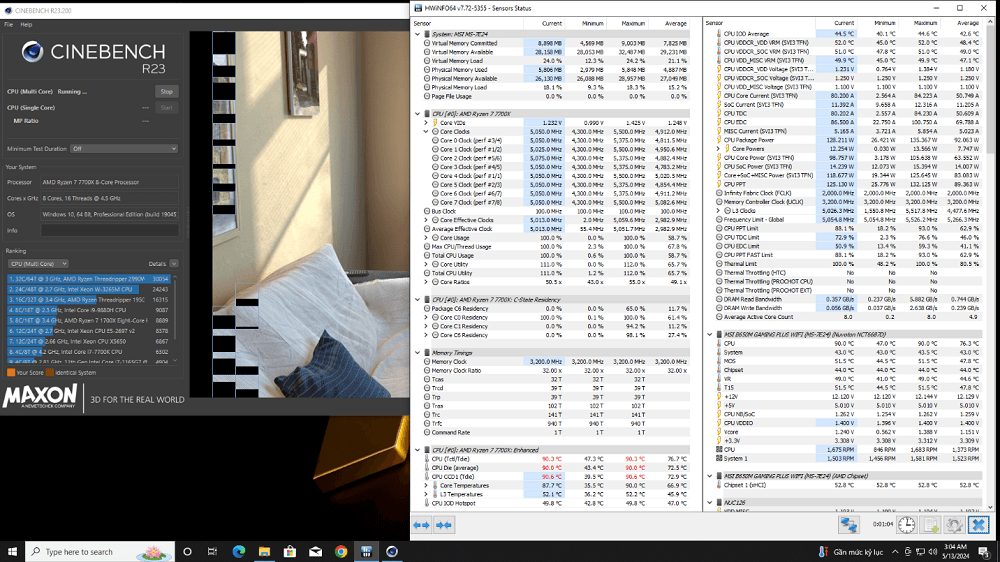Open File Explorer from taskbar

click(264, 552)
